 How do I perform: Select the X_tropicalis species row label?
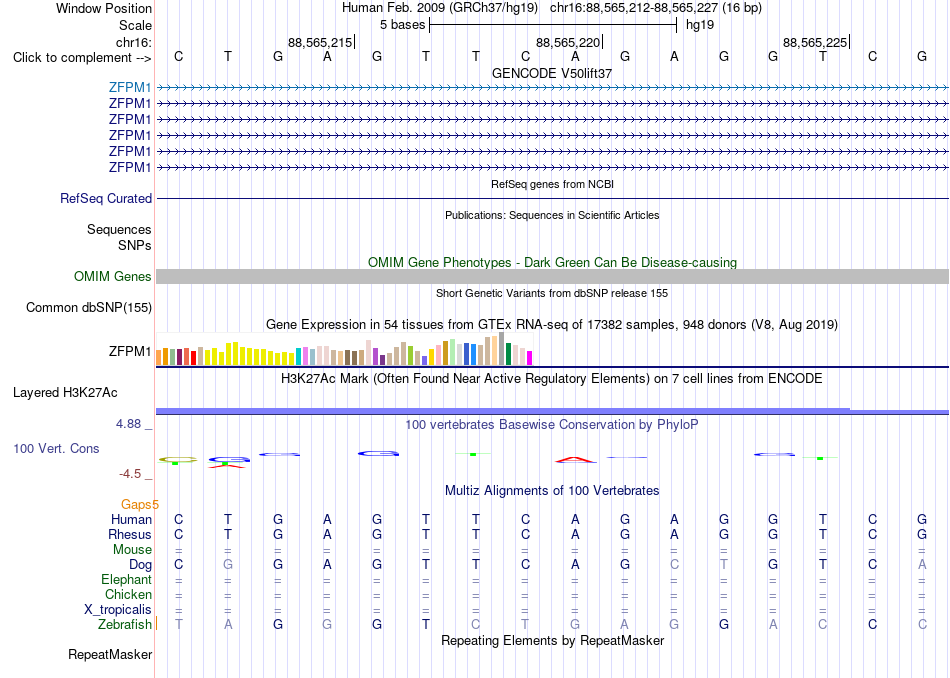point(118,610)
